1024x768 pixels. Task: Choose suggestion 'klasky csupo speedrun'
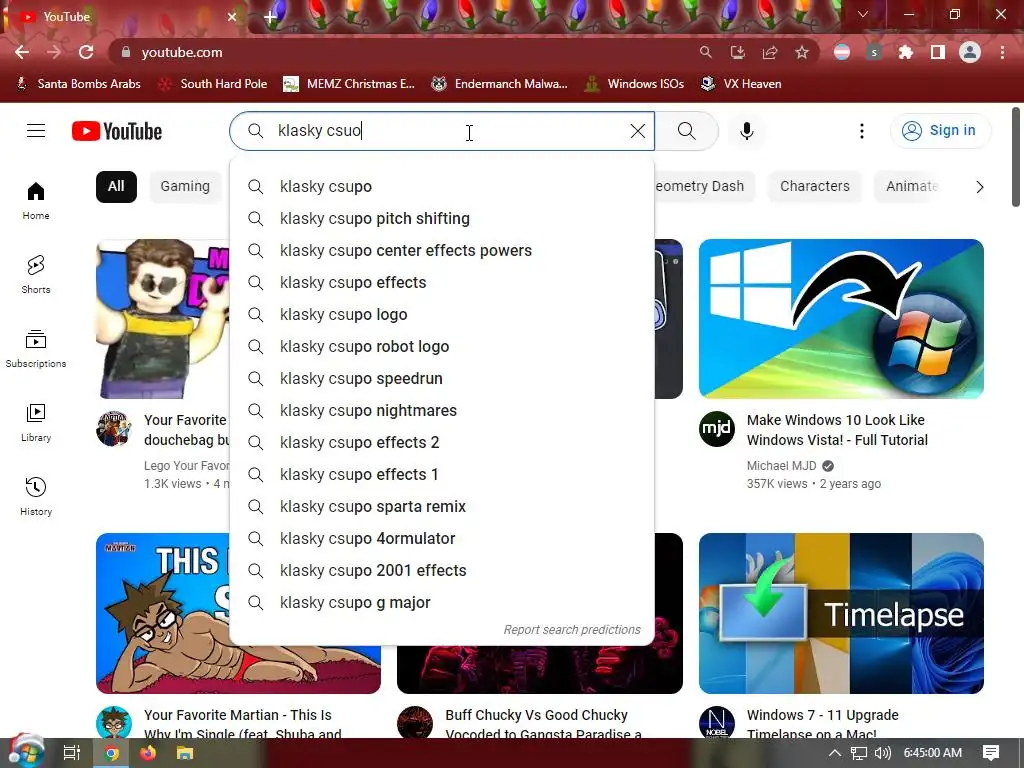[442, 379]
